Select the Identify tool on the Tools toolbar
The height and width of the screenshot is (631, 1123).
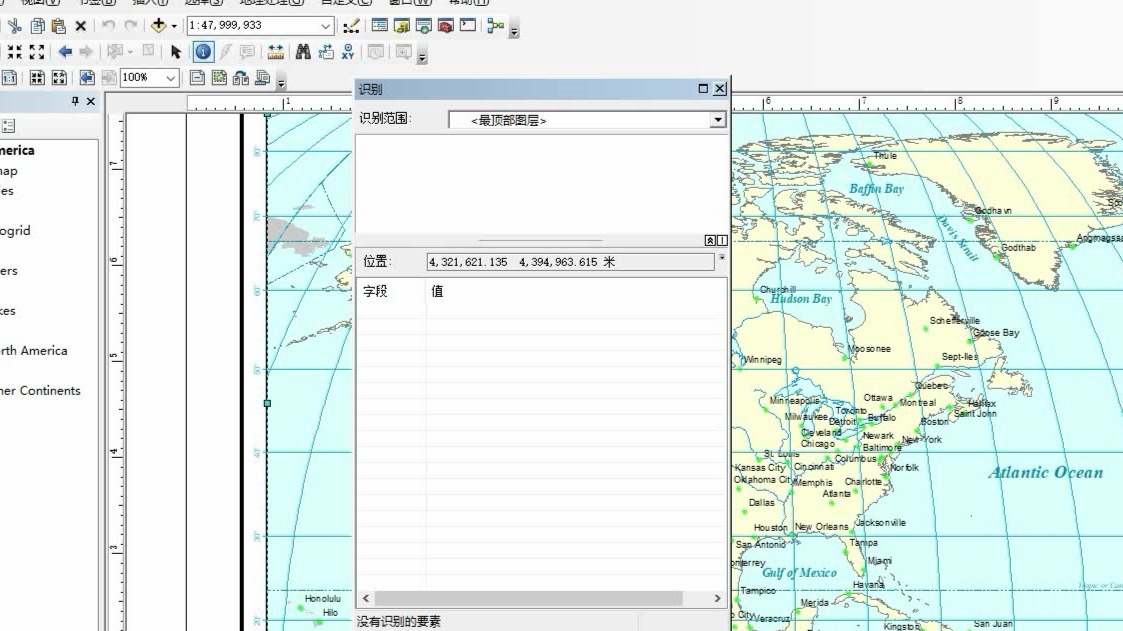coord(204,53)
